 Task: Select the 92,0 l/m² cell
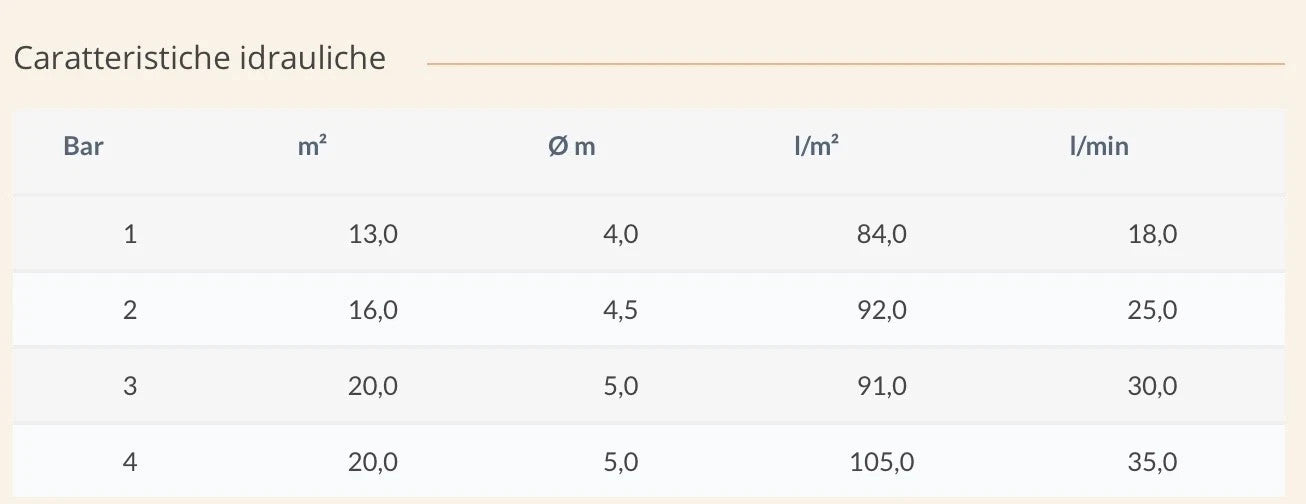[x=882, y=311]
